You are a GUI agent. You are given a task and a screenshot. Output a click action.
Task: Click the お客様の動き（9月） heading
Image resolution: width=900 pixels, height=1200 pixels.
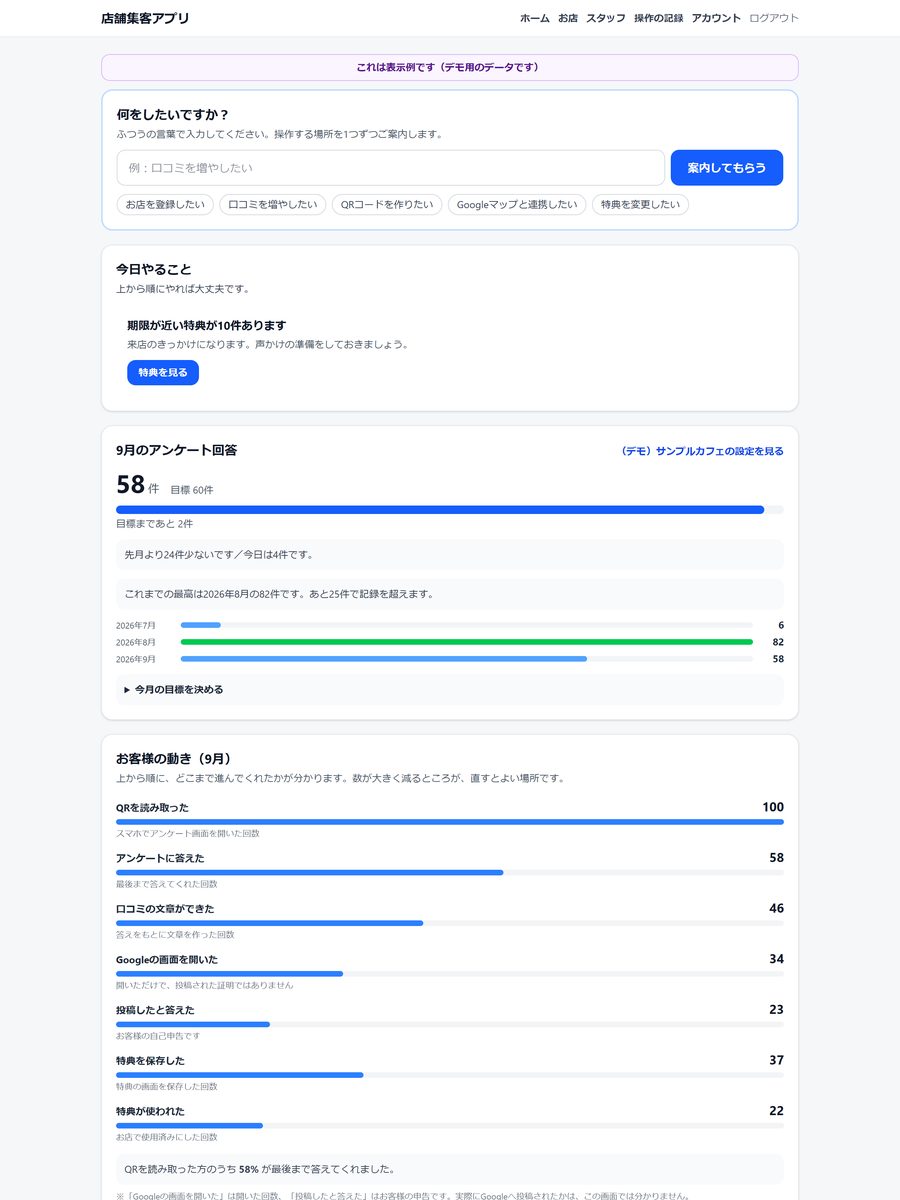(174, 759)
